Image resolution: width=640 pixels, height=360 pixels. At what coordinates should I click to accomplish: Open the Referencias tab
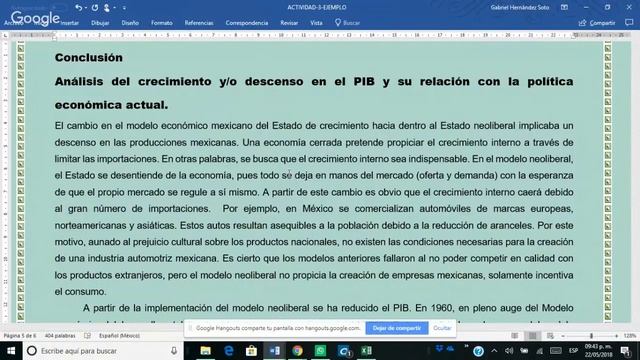pos(199,23)
